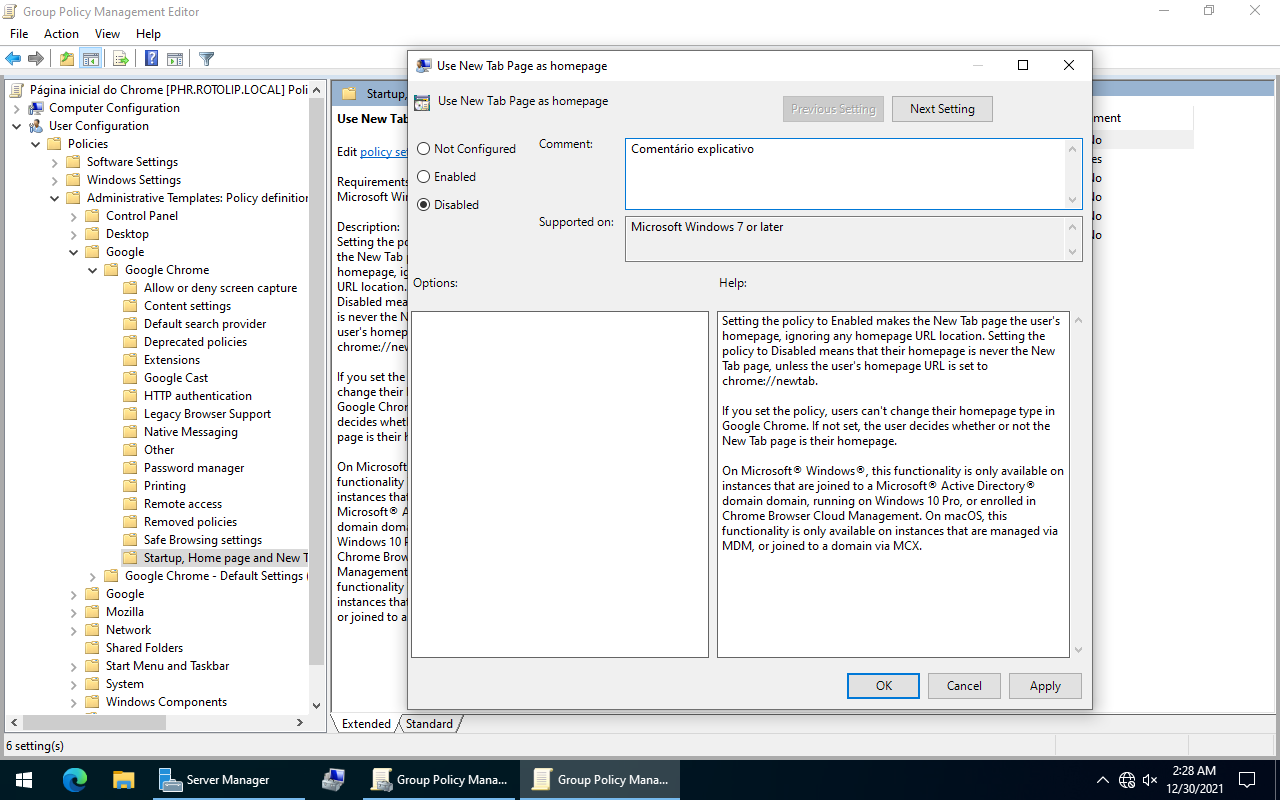Expand the Computer Configuration node
The height and width of the screenshot is (800, 1280).
17,108
